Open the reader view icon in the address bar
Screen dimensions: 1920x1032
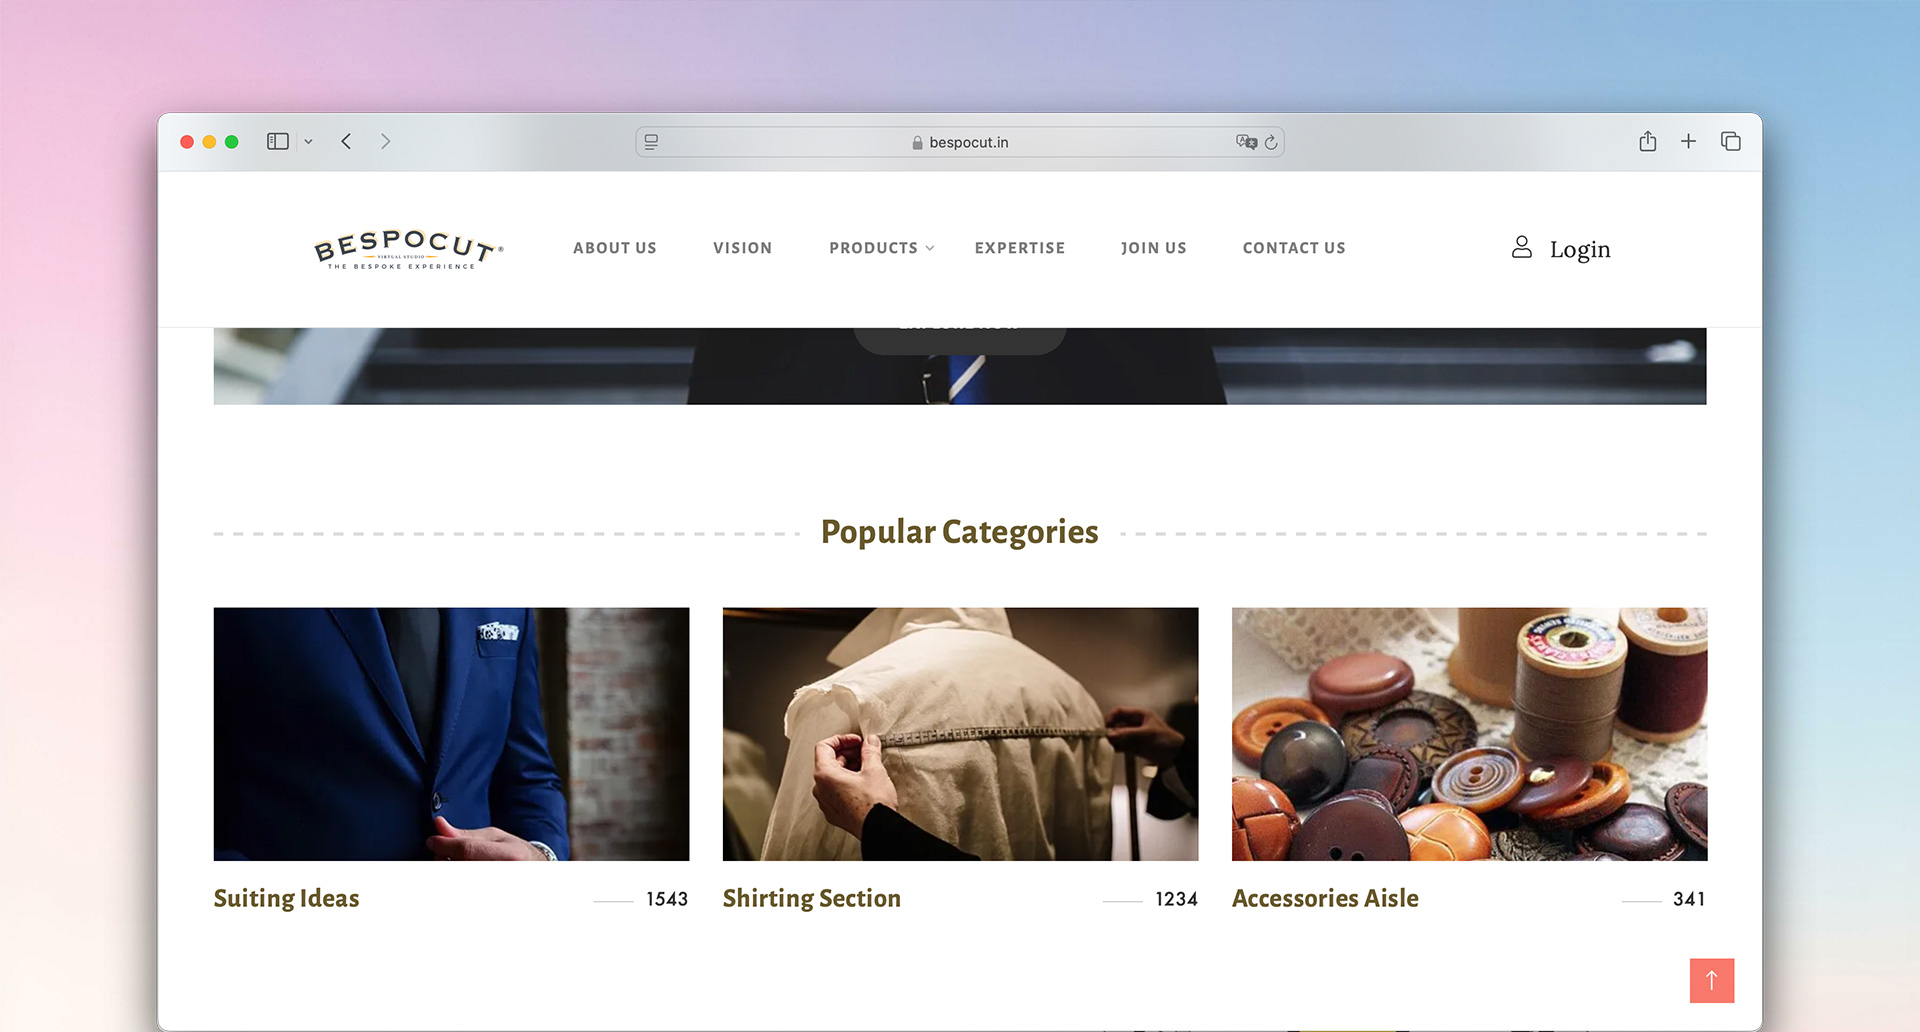click(x=651, y=142)
